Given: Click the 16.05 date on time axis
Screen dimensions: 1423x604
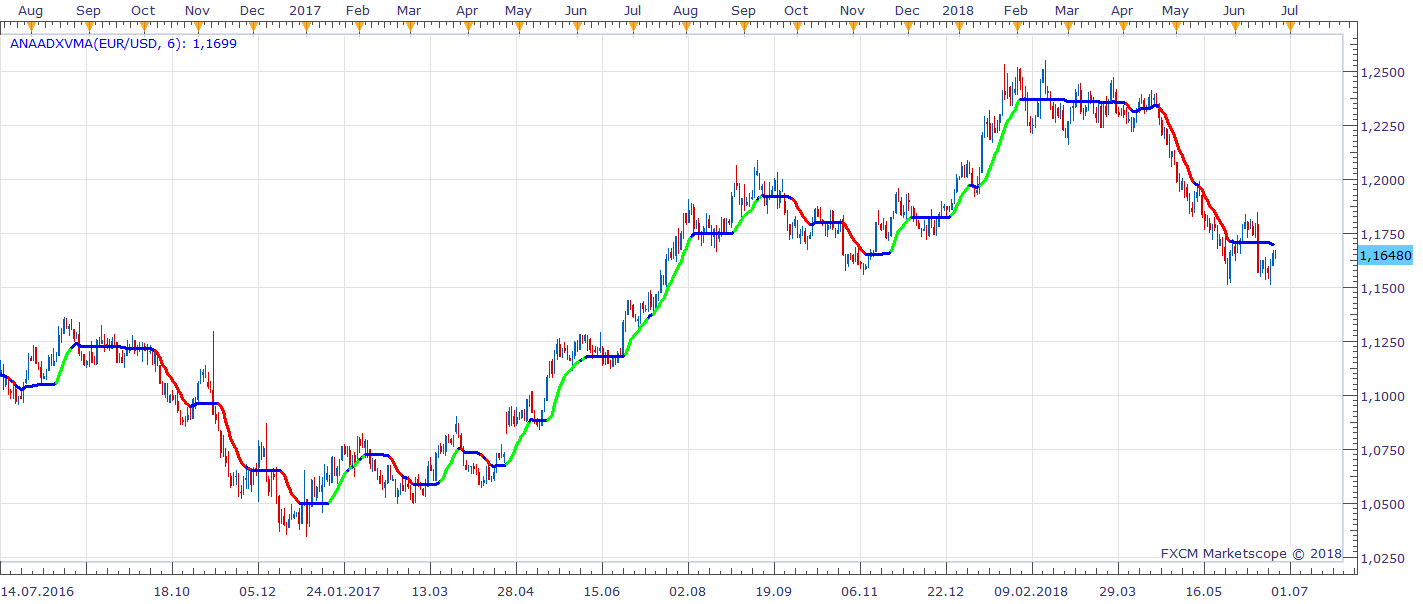Looking at the screenshot, I should [1204, 592].
